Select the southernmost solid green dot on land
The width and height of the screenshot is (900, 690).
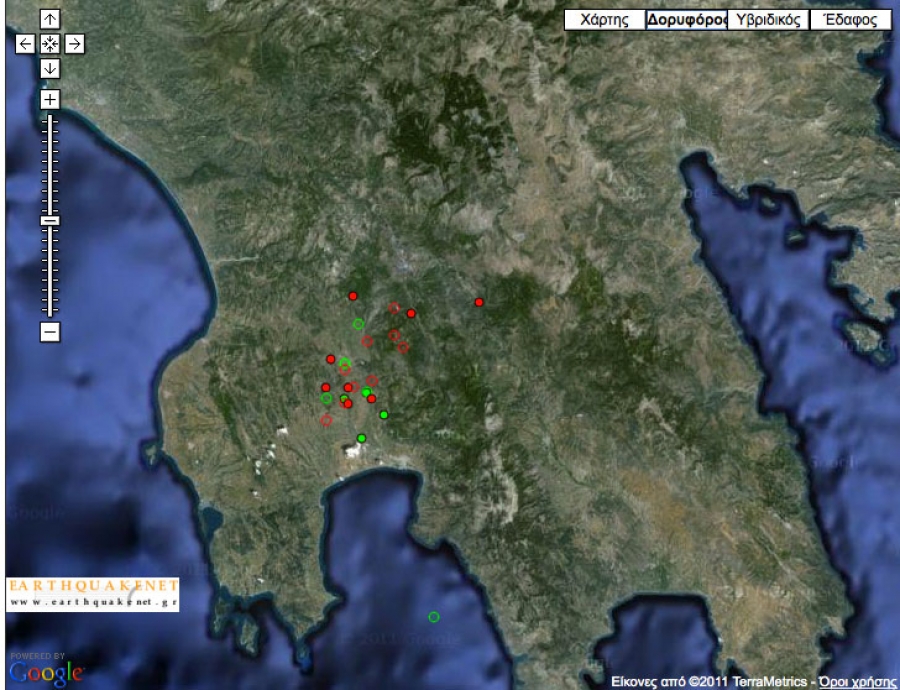(362, 438)
